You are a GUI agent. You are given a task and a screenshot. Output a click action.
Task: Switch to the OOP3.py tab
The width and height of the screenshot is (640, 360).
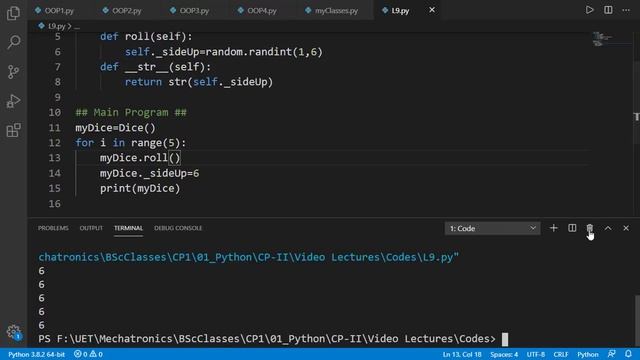(x=190, y=11)
